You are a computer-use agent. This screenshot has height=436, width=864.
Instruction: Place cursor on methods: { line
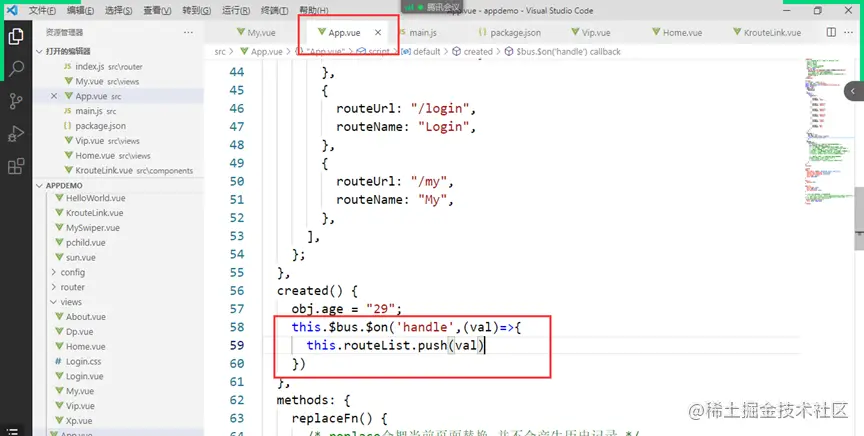point(313,400)
